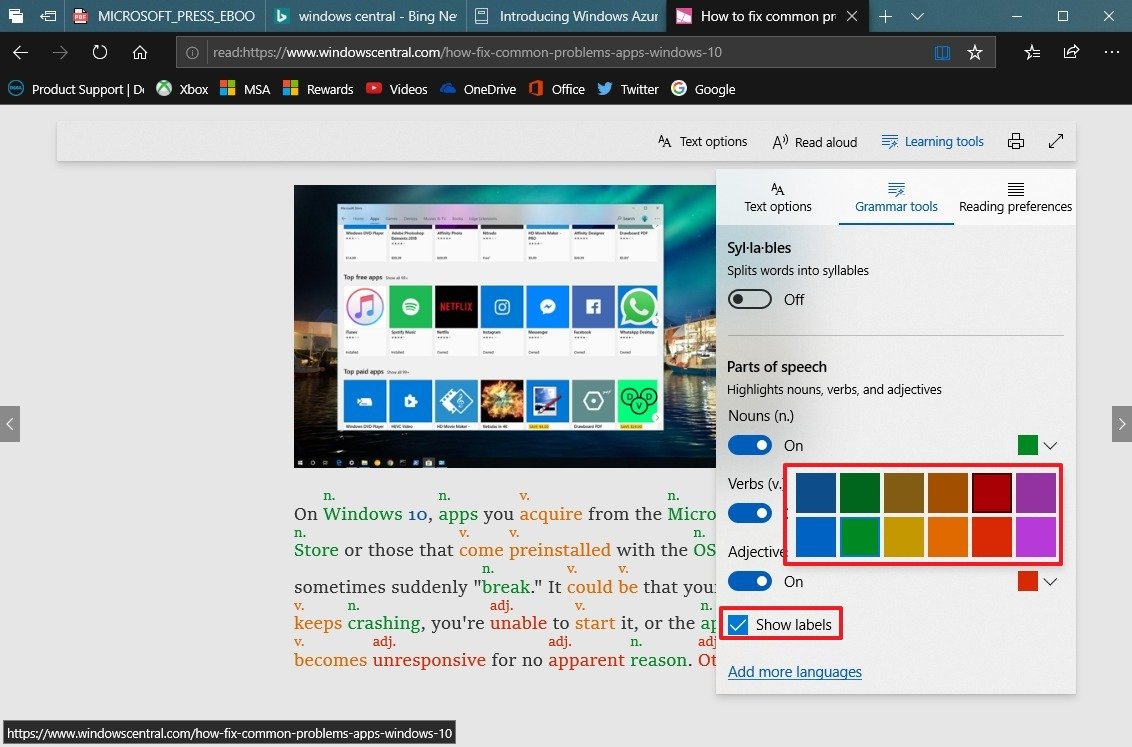Open Settings and more ellipsis menu
1132x747 pixels.
1112,52
